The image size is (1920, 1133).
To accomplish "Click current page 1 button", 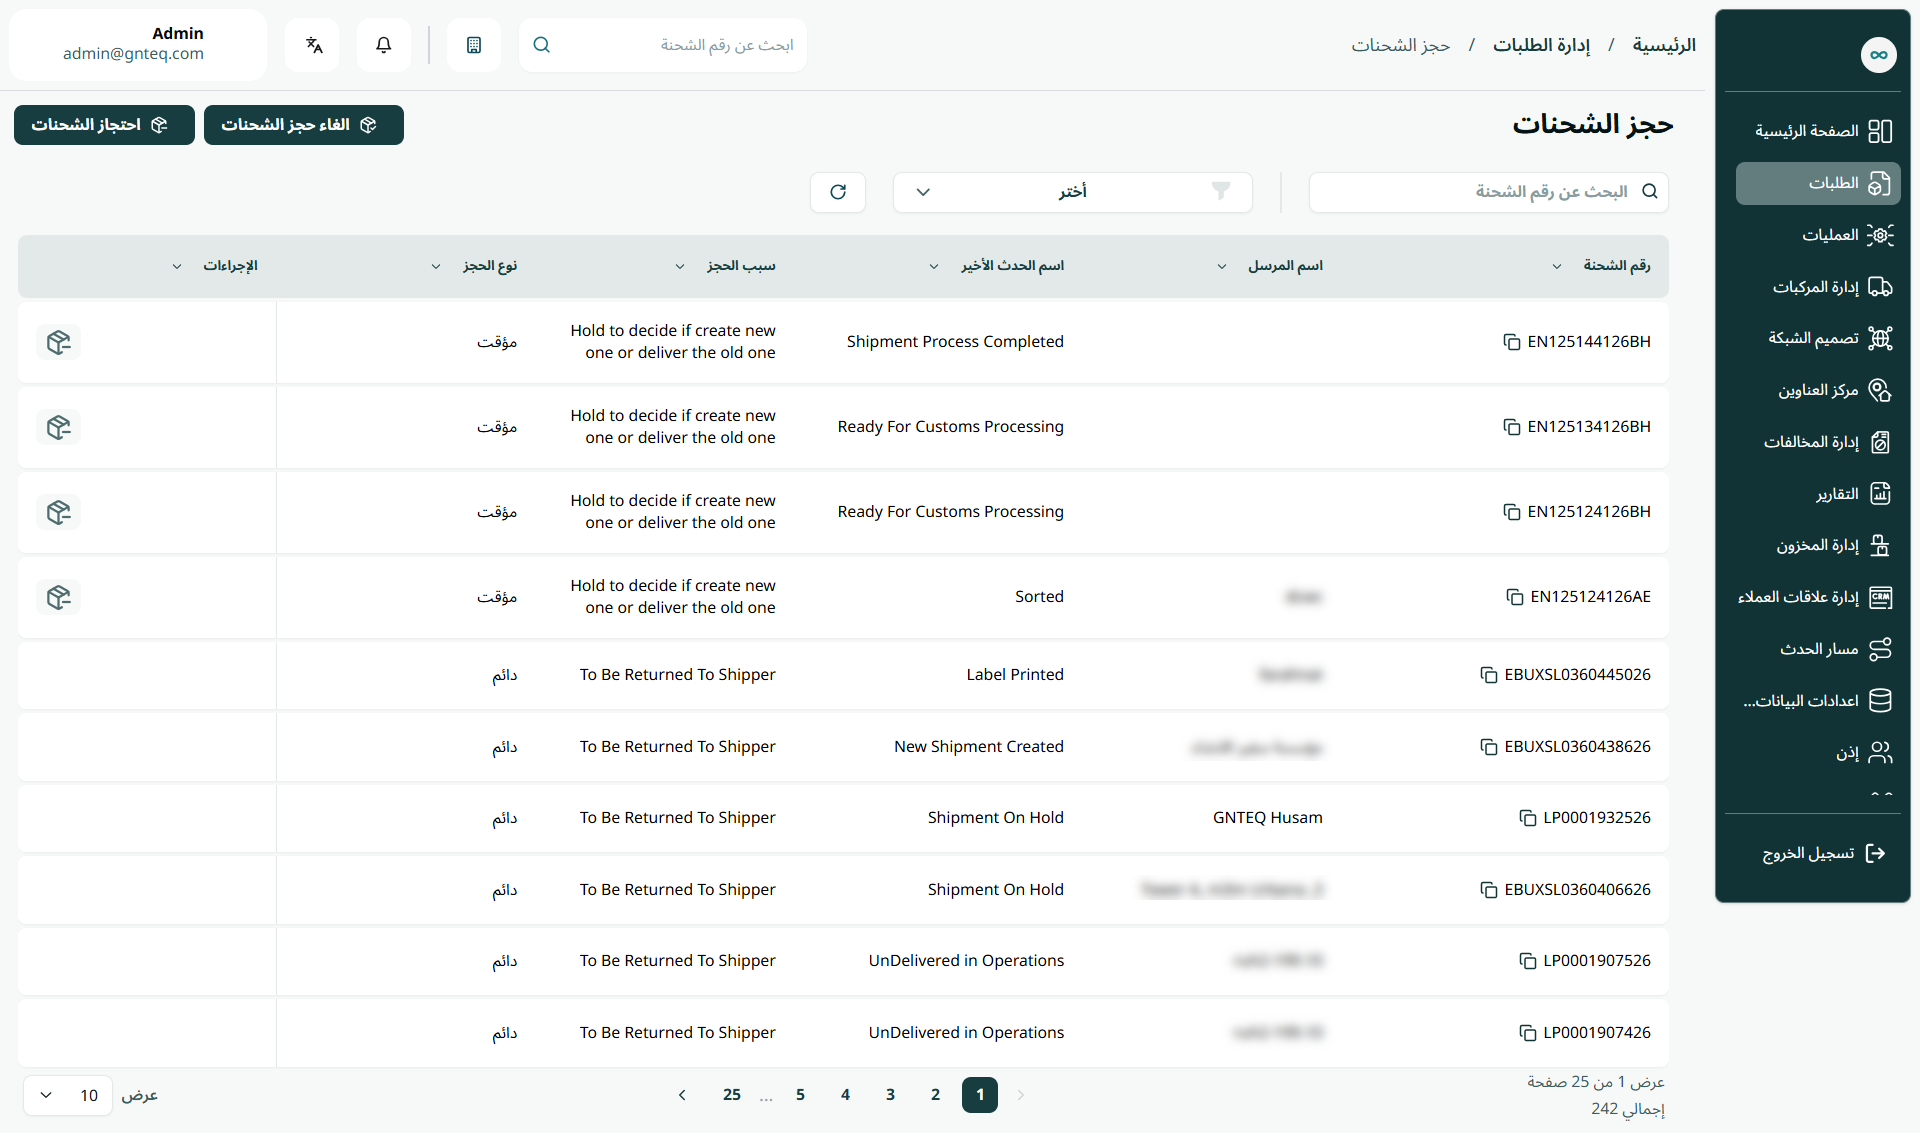I will tap(980, 1095).
